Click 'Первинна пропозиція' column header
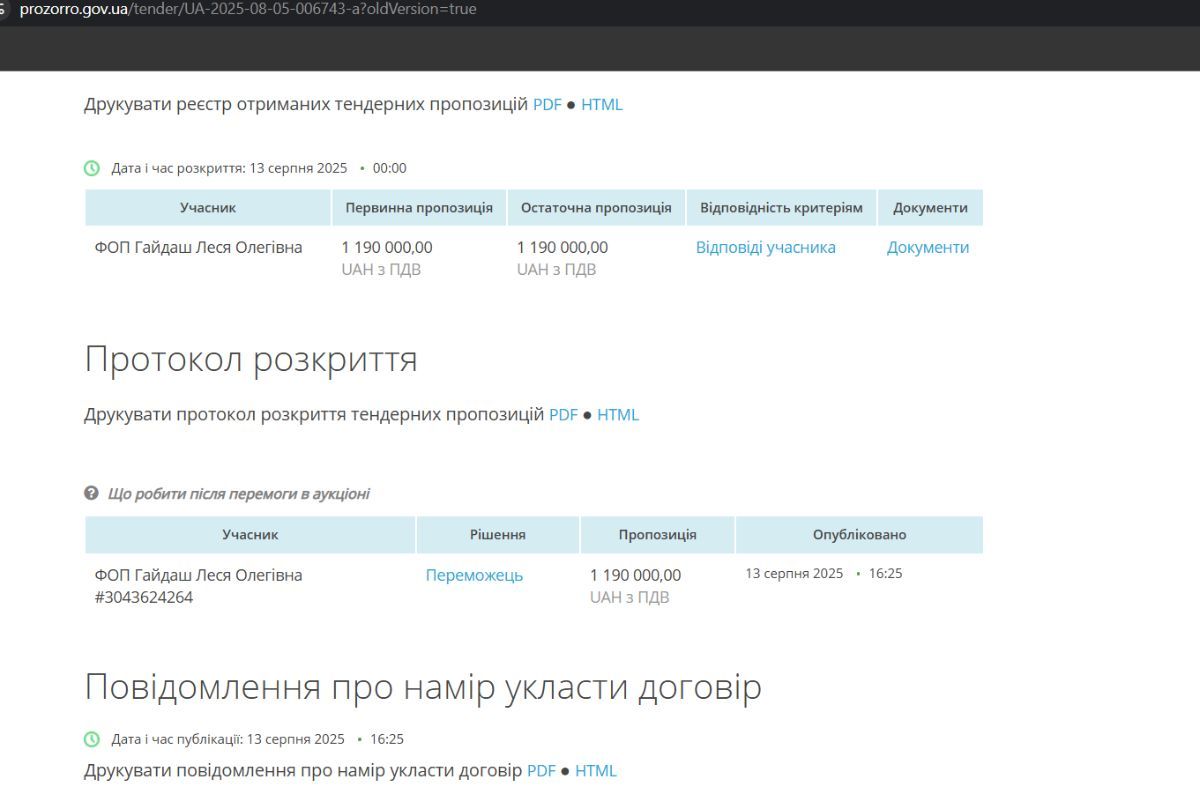Screen dimensions: 1200x800 click(419, 208)
